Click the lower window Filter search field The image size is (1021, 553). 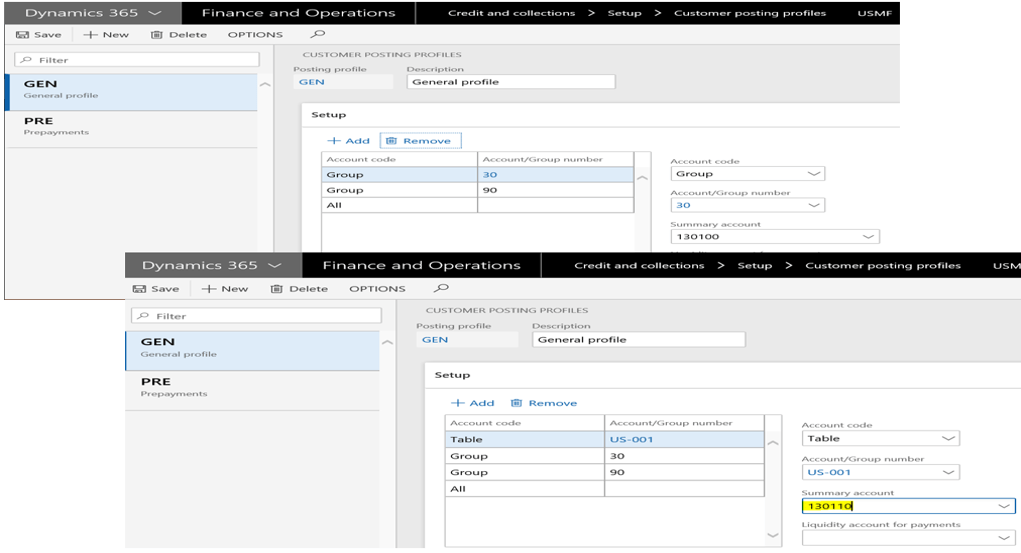(x=256, y=316)
